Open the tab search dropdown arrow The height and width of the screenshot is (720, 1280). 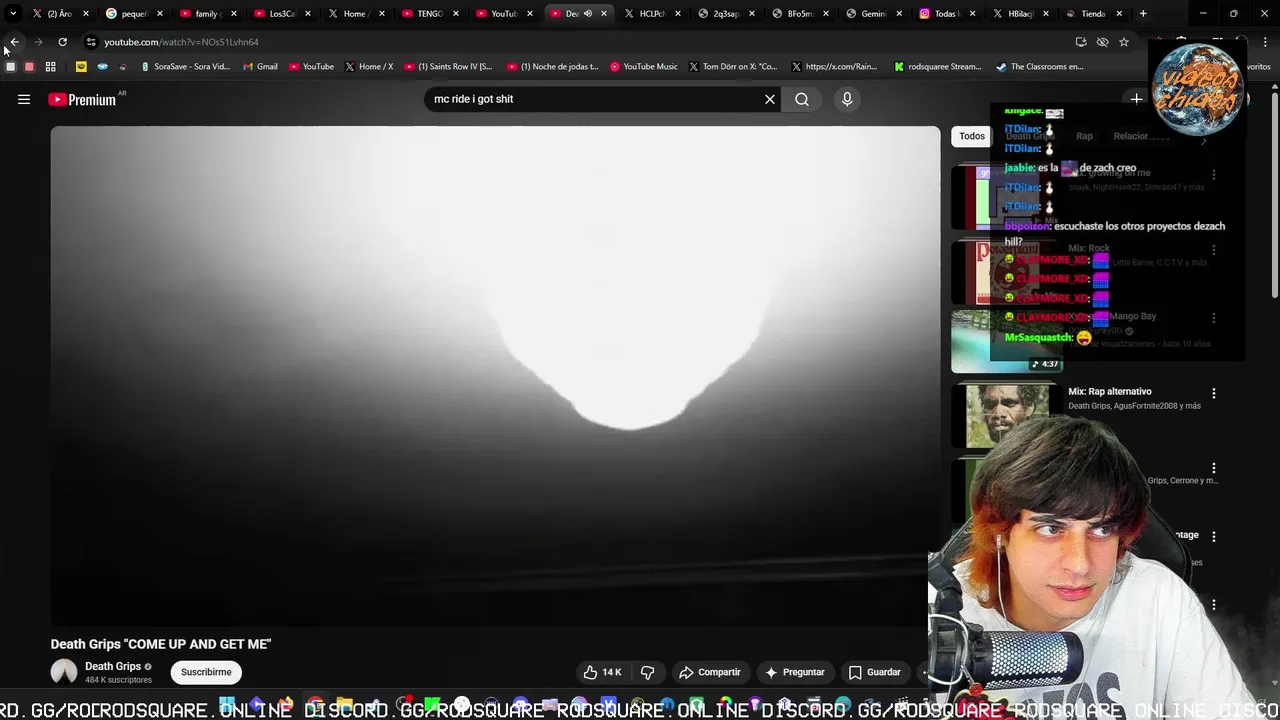tap(13, 13)
